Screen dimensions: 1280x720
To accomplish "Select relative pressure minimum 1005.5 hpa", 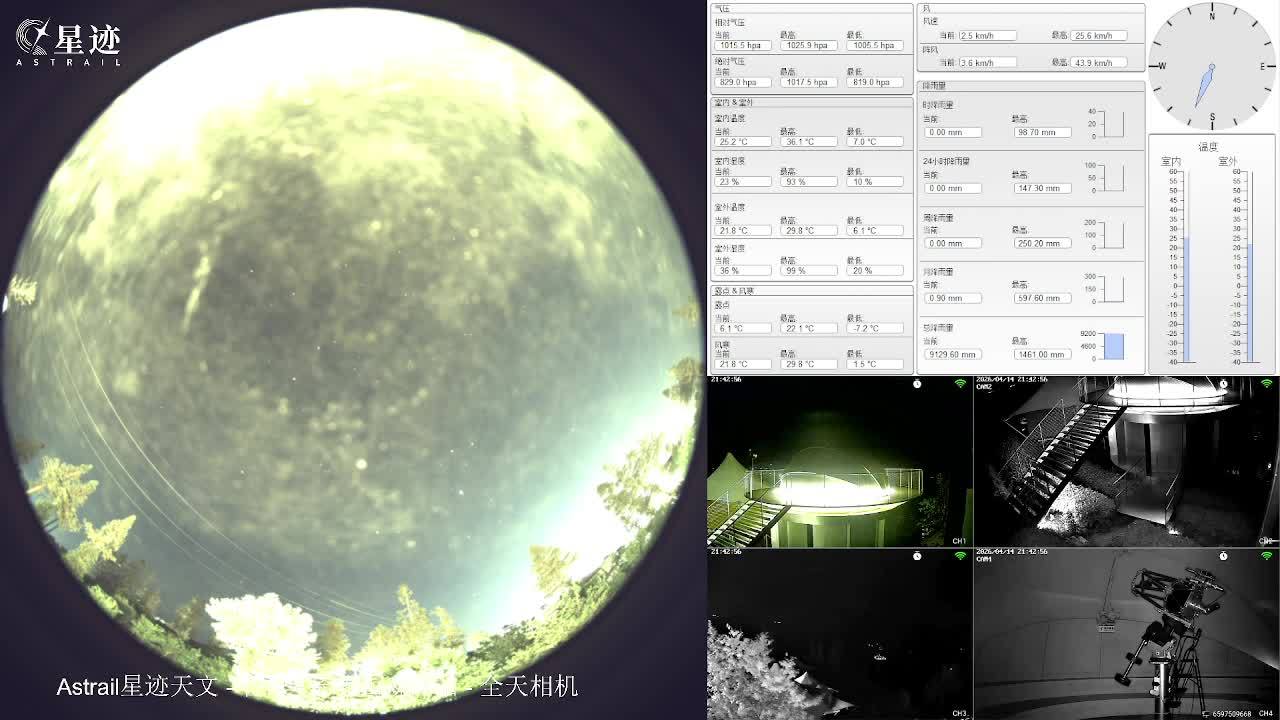I will tap(875, 45).
